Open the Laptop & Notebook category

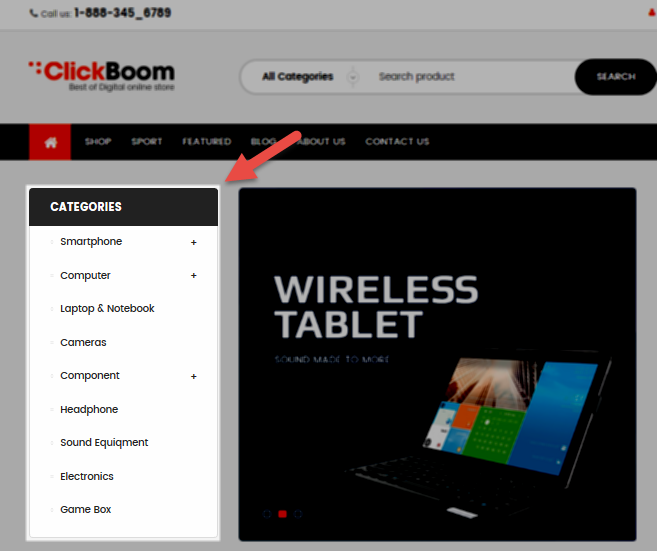coord(107,309)
